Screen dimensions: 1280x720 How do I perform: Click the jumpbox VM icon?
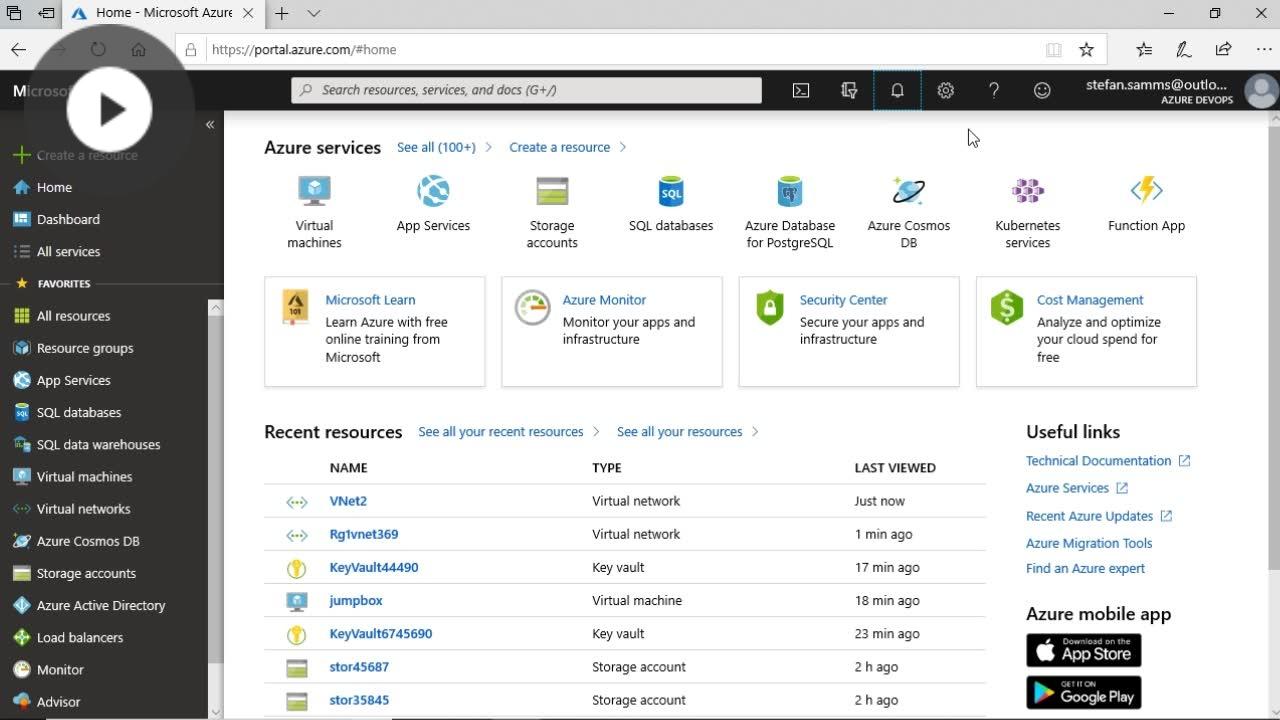click(x=296, y=601)
